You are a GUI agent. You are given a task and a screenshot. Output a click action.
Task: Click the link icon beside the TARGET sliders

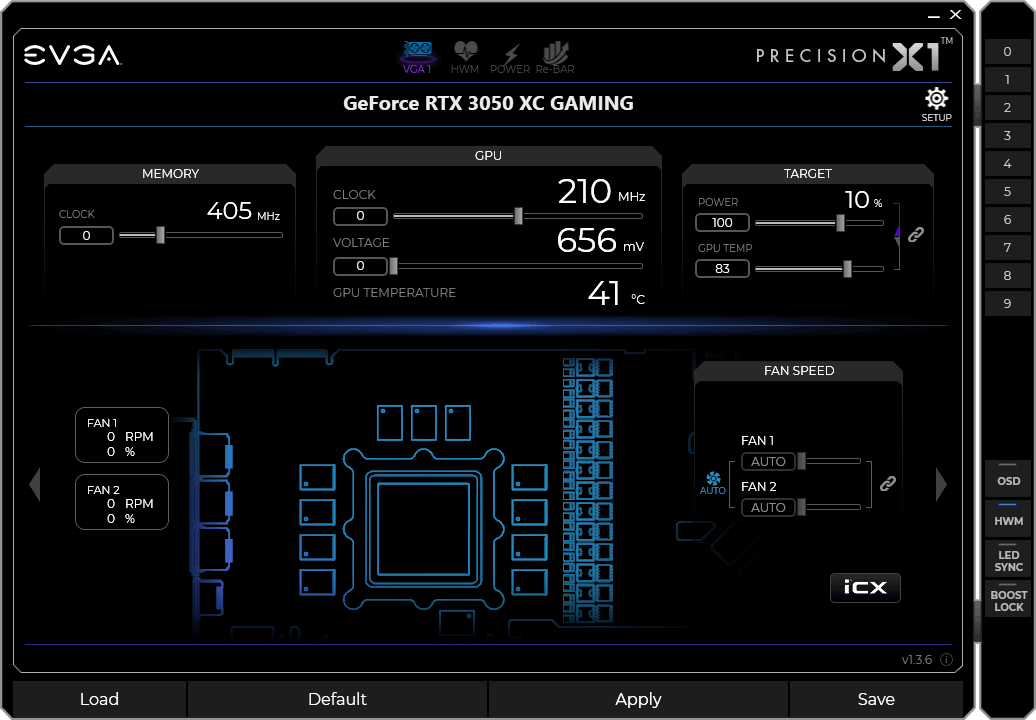click(x=915, y=234)
